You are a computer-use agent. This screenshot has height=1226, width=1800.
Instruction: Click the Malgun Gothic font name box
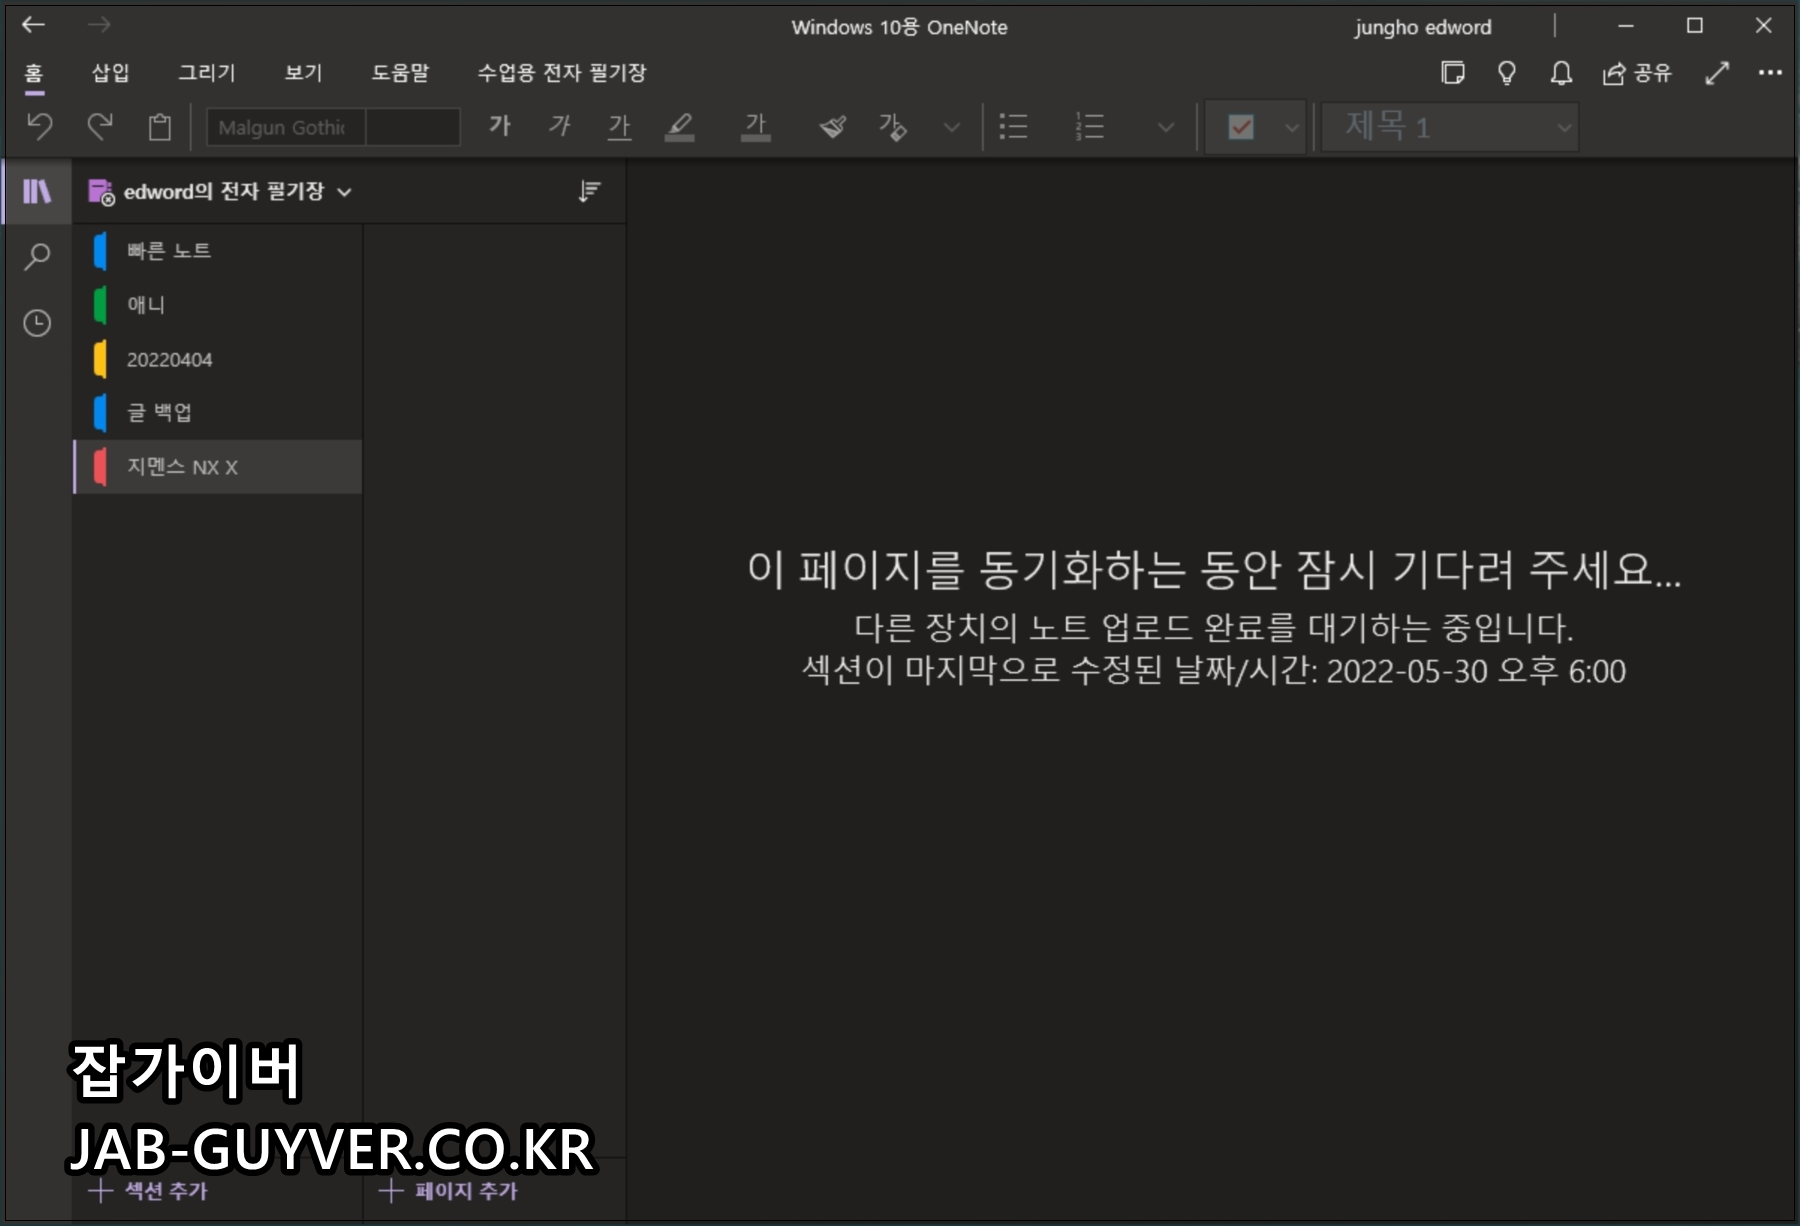pyautogui.click(x=286, y=127)
